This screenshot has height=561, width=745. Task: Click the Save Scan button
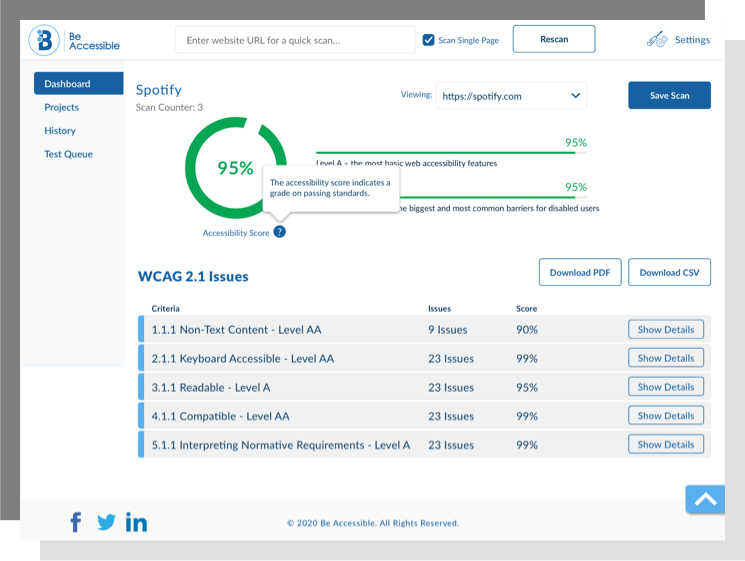click(669, 95)
